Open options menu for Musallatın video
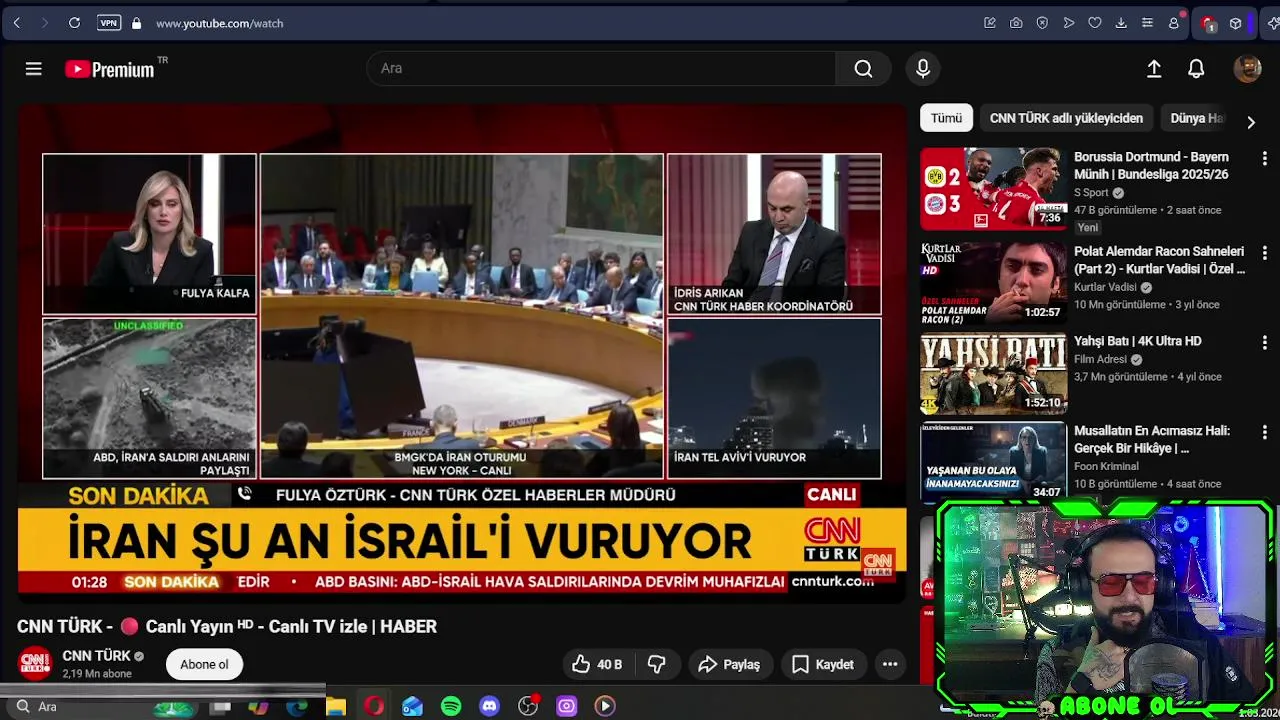 click(1264, 432)
